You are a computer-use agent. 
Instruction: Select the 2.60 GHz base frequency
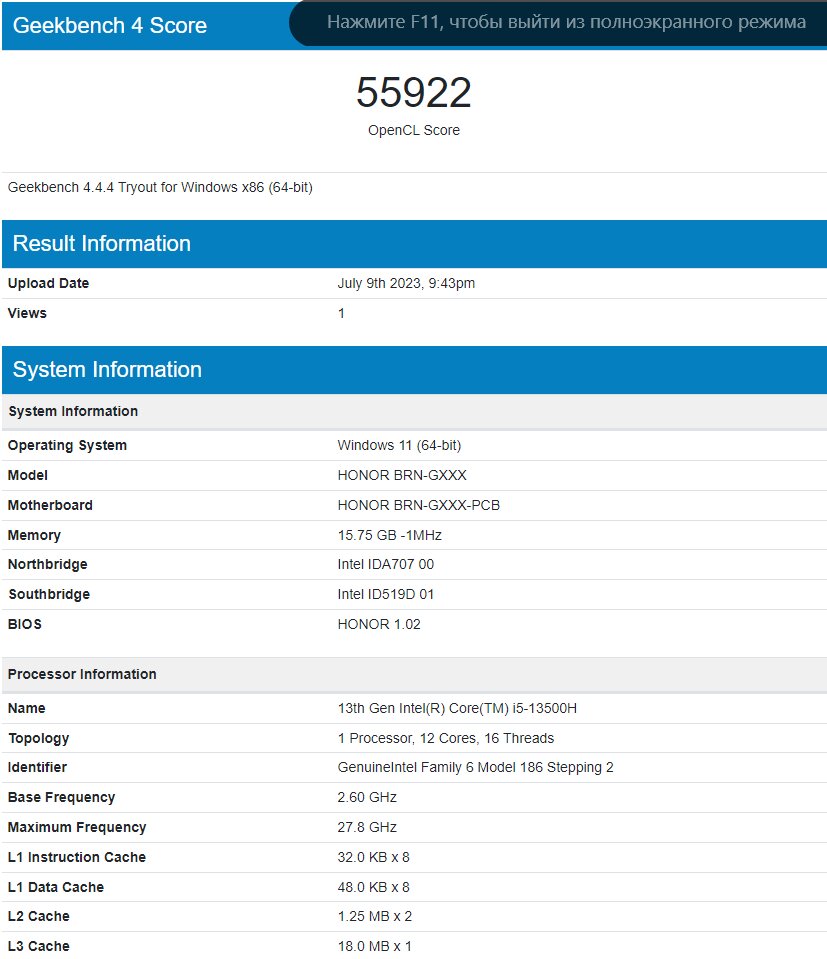[x=367, y=798]
